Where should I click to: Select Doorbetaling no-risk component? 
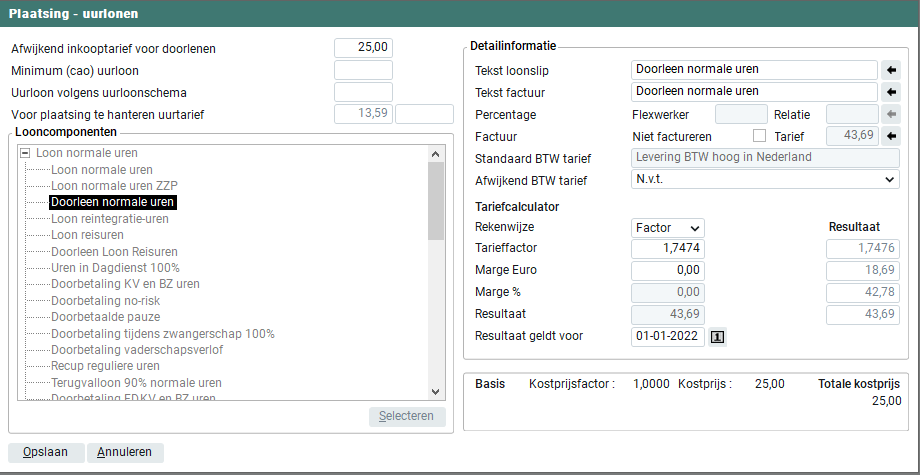click(x=105, y=300)
